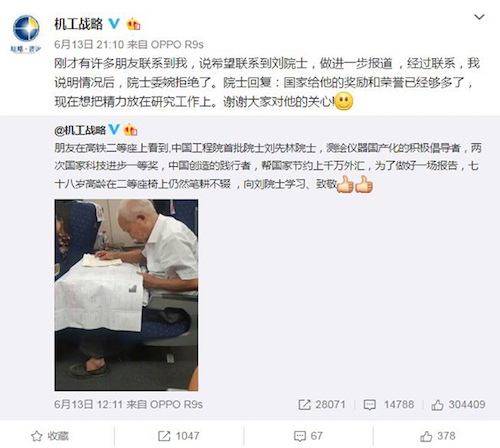Open original post comments count 14788

click(389, 405)
